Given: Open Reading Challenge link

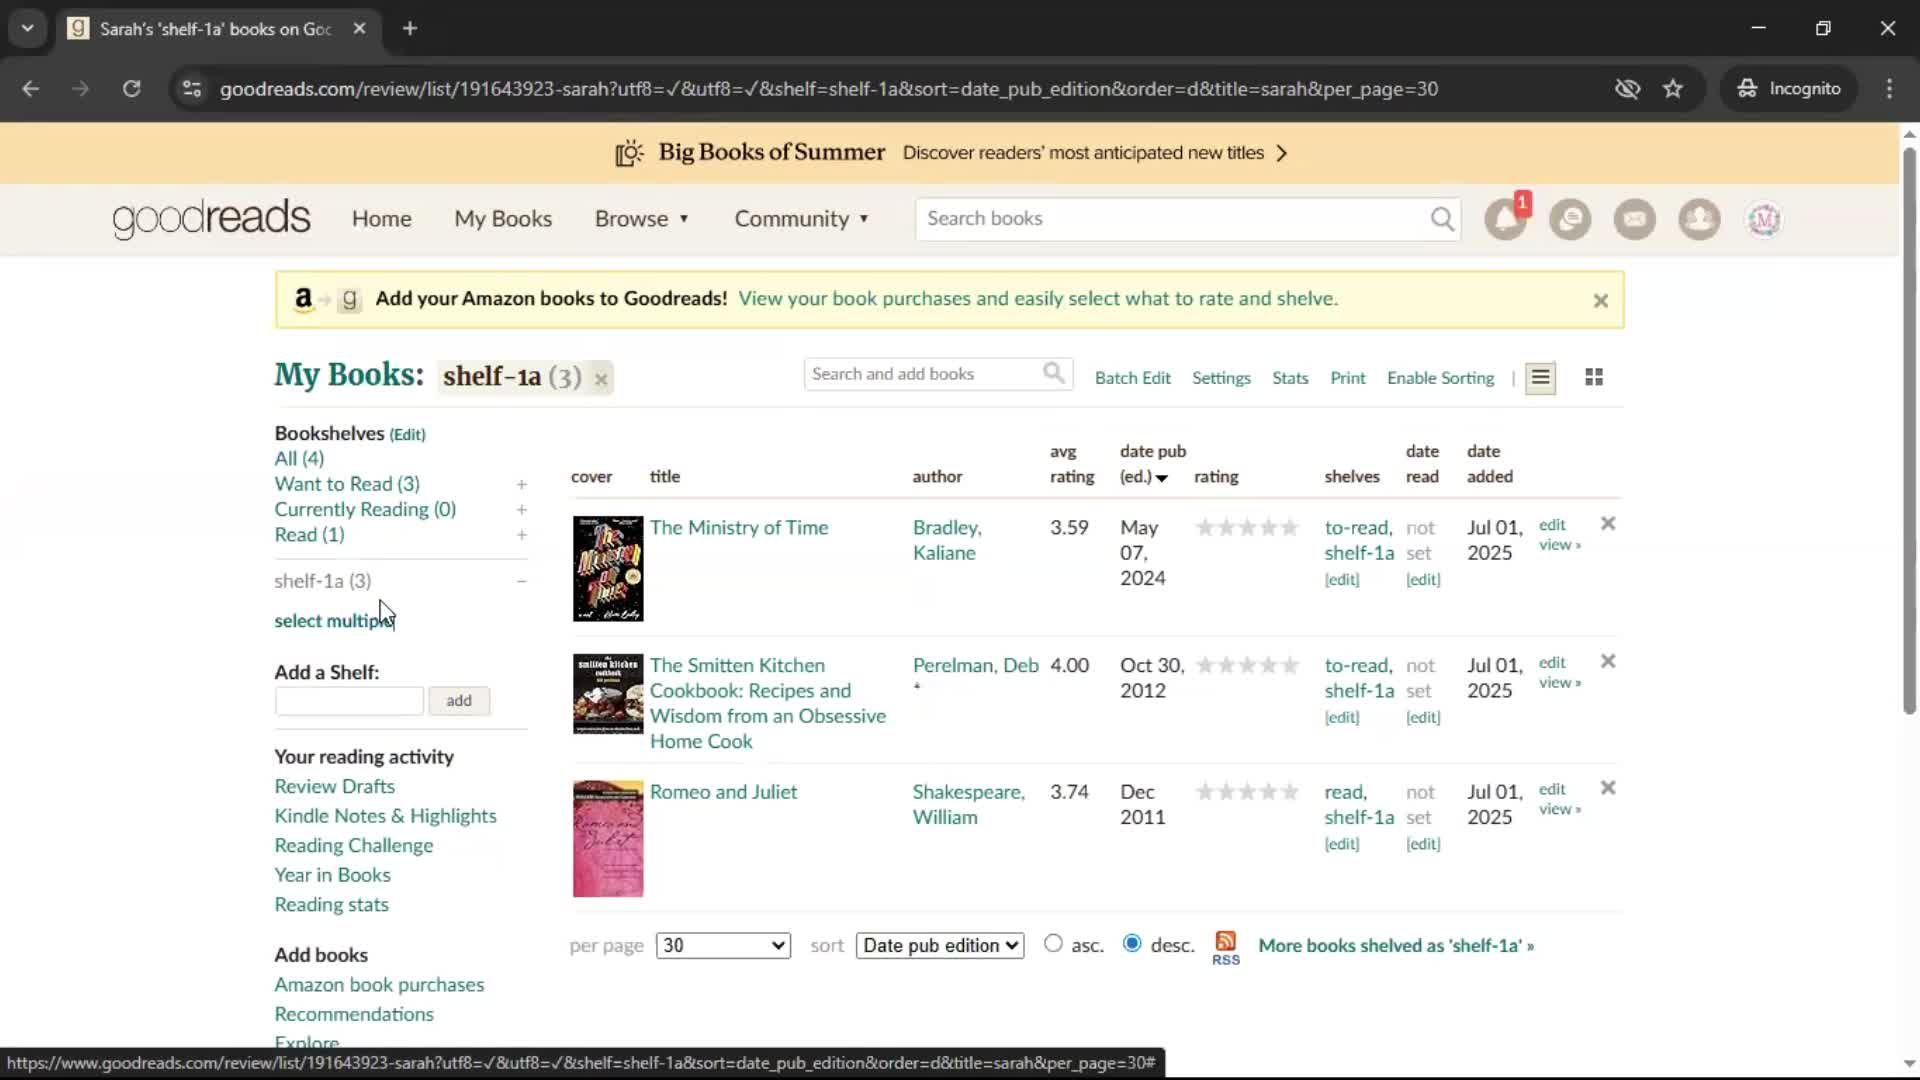Looking at the screenshot, I should 354,845.
